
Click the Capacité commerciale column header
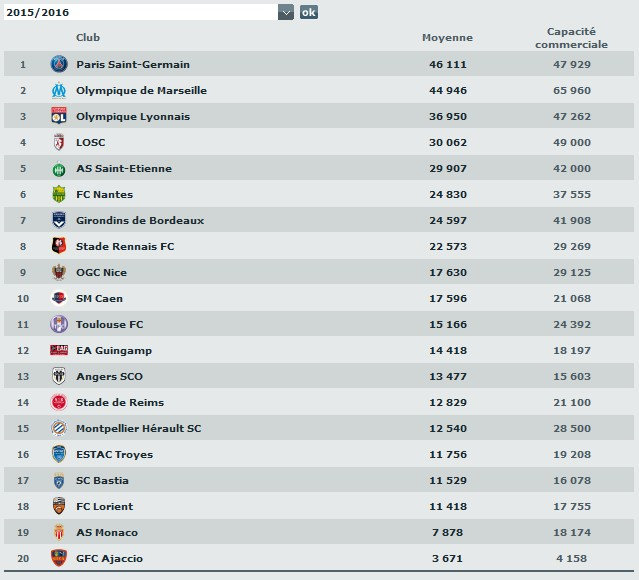(571, 38)
